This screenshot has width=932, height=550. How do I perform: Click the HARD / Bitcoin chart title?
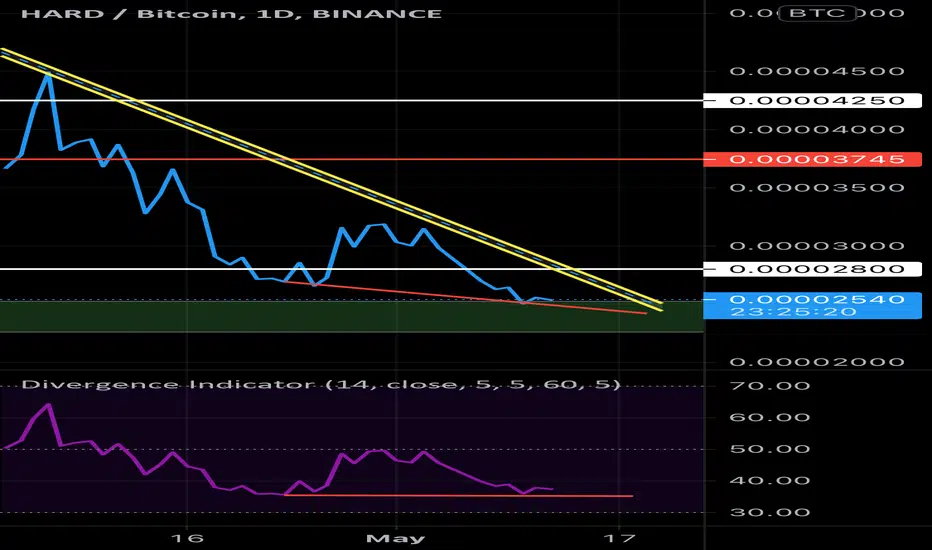coord(231,14)
